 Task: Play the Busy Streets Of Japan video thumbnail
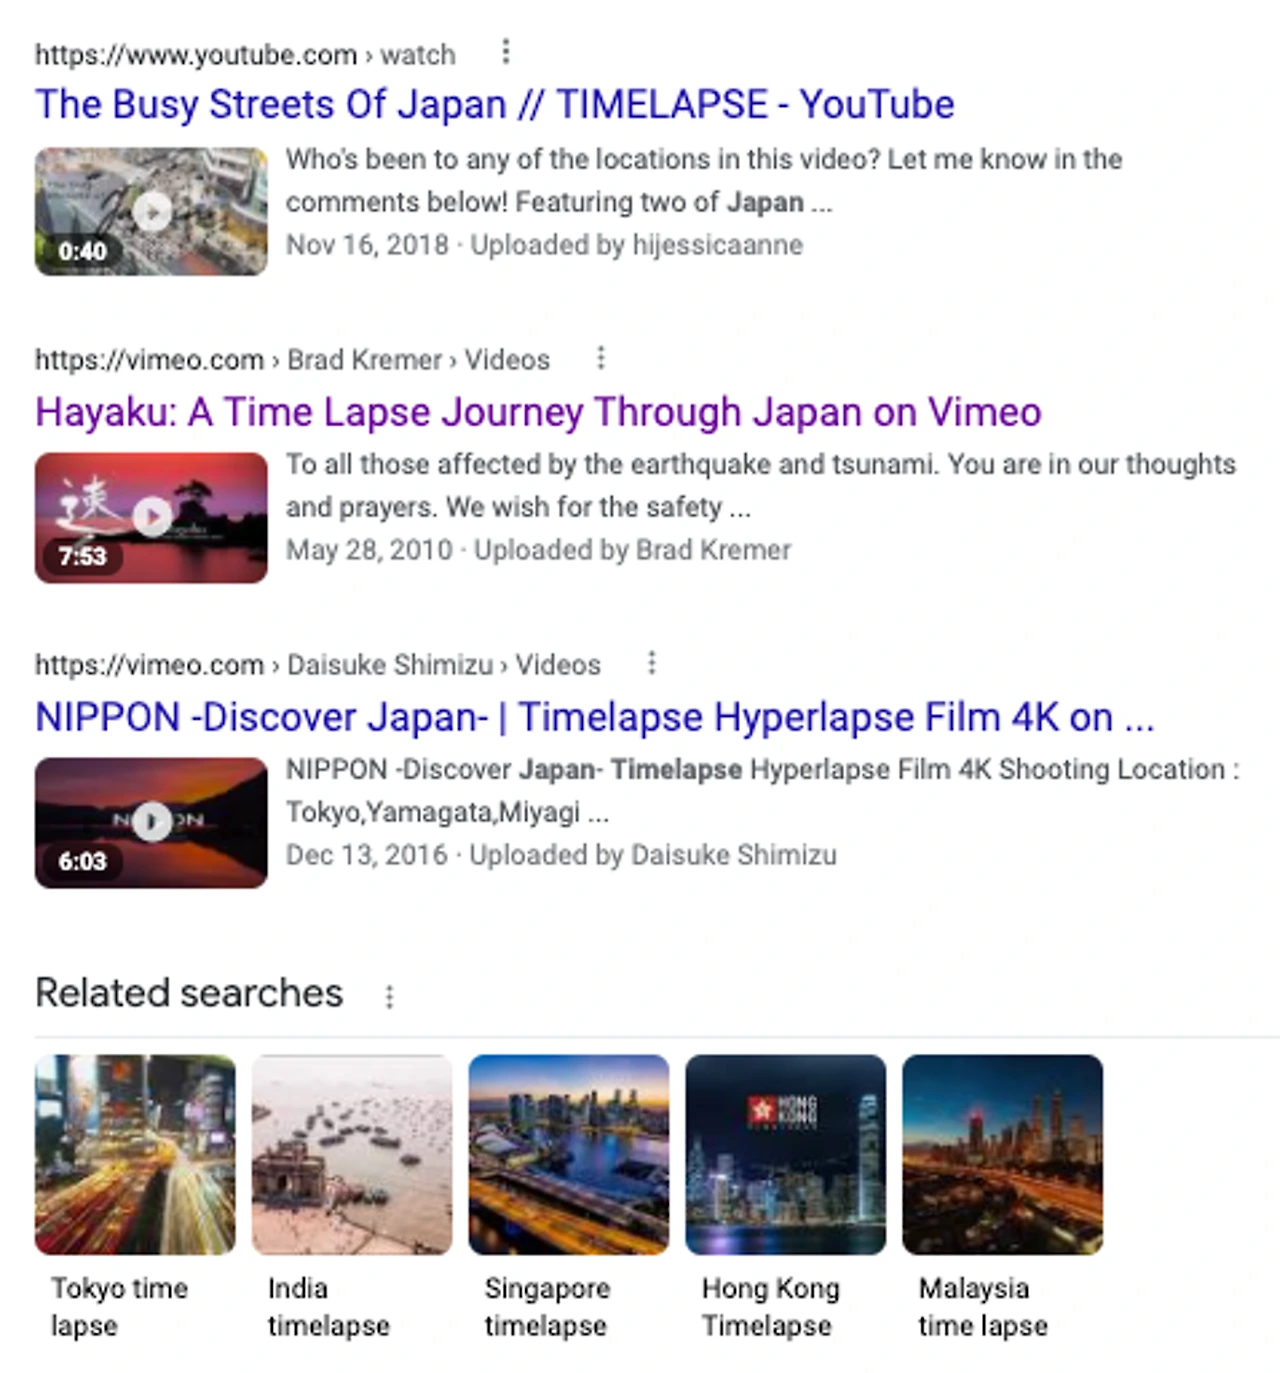click(x=151, y=212)
